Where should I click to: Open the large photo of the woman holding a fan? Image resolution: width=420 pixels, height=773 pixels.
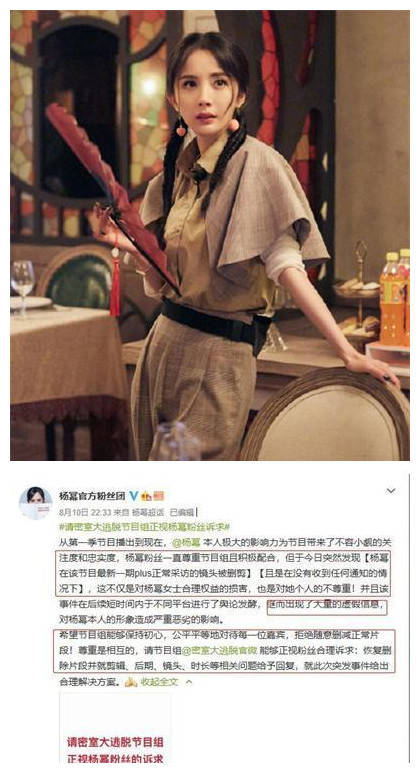[210, 235]
